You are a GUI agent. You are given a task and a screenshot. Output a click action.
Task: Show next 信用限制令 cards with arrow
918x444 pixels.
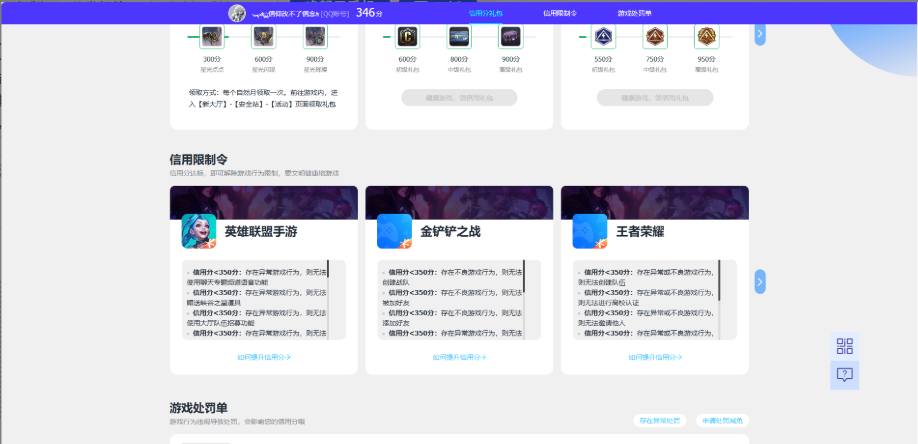(x=760, y=281)
